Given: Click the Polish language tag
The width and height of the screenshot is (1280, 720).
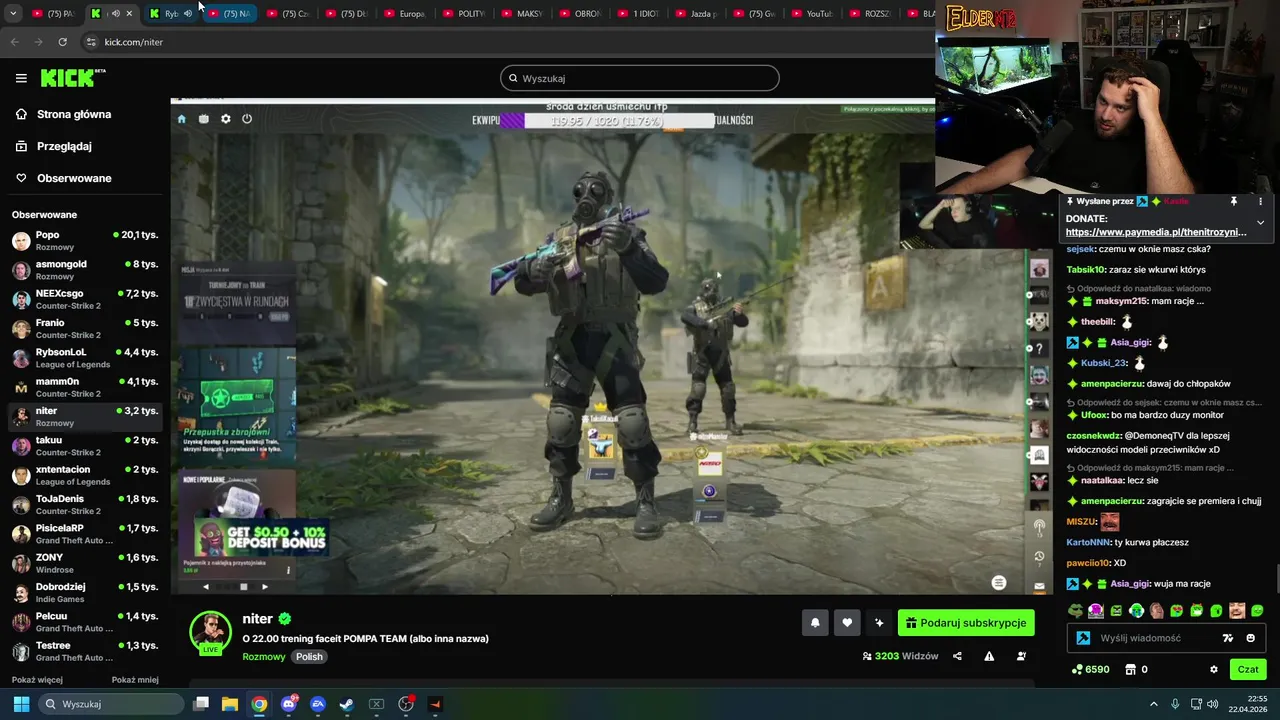Looking at the screenshot, I should click(309, 657).
